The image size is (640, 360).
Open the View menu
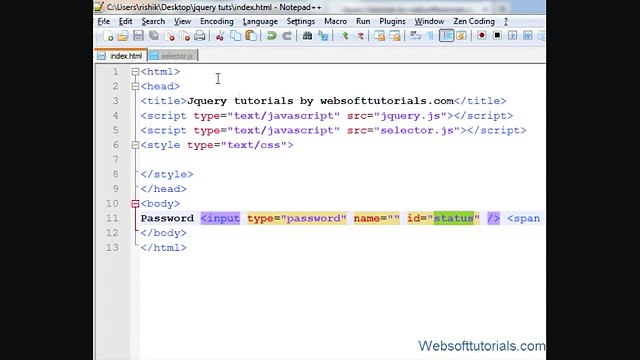[x=182, y=21]
